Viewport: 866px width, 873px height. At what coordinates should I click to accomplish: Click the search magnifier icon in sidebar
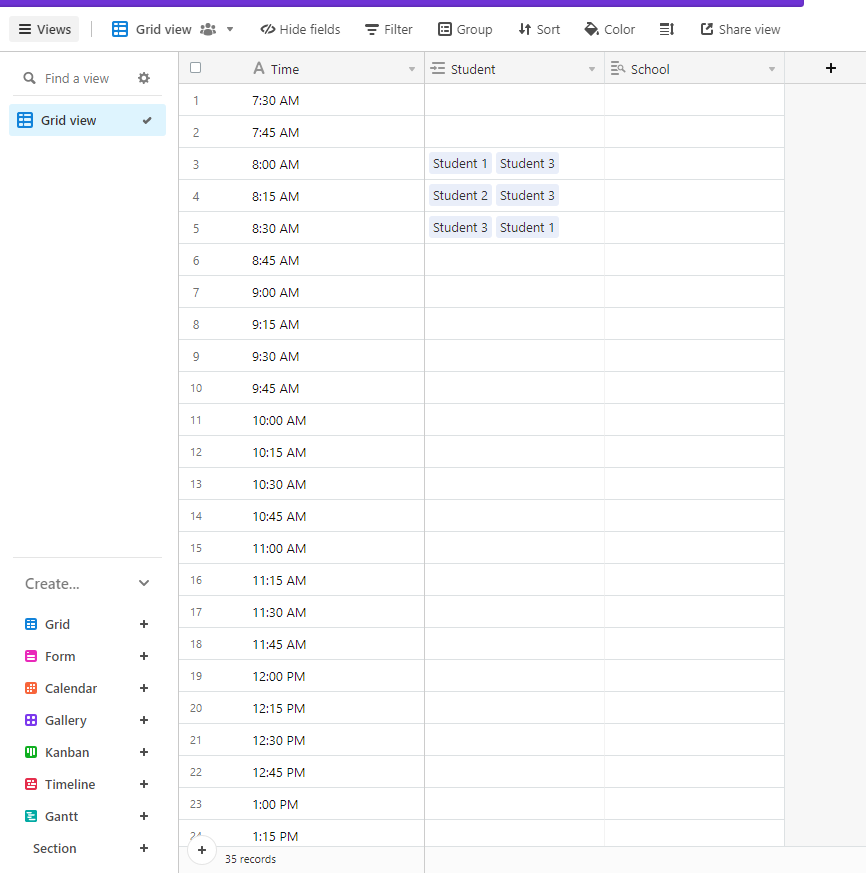point(30,79)
